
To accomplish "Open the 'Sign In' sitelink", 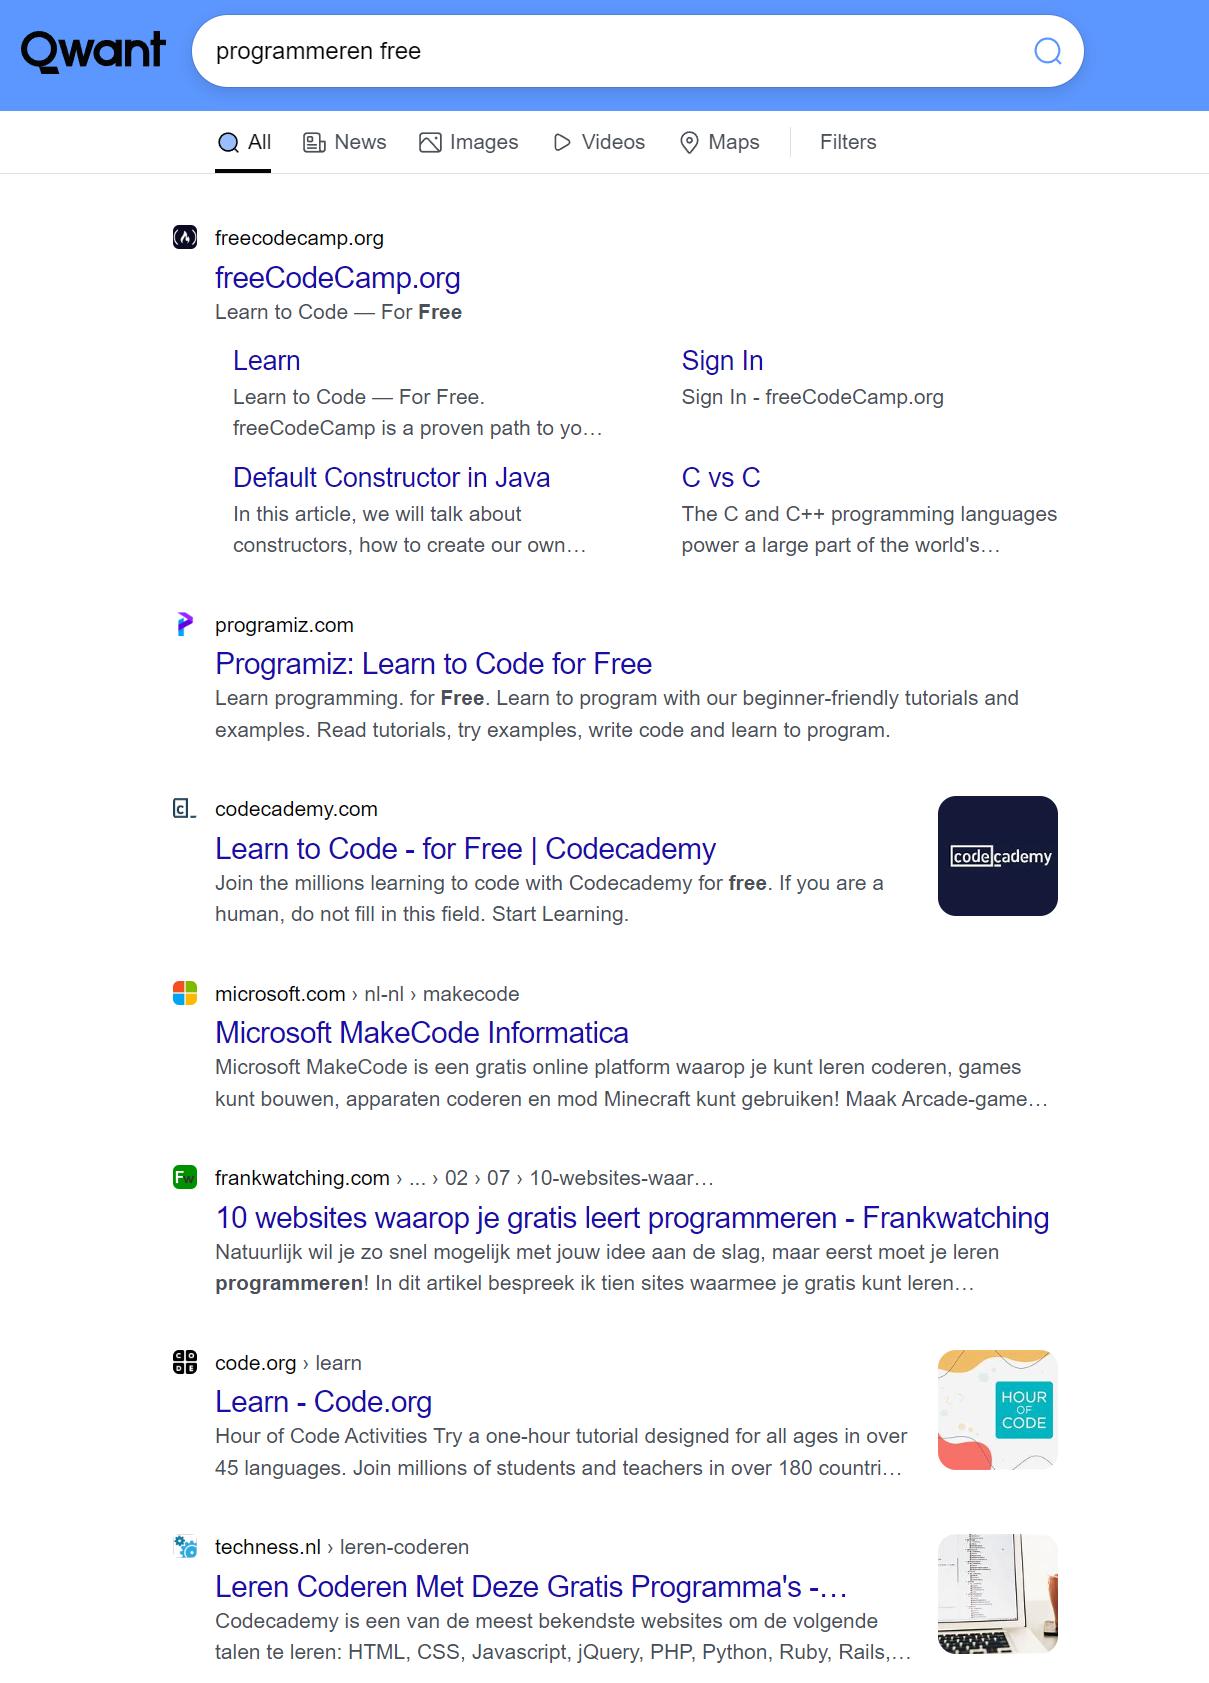I will 722,361.
